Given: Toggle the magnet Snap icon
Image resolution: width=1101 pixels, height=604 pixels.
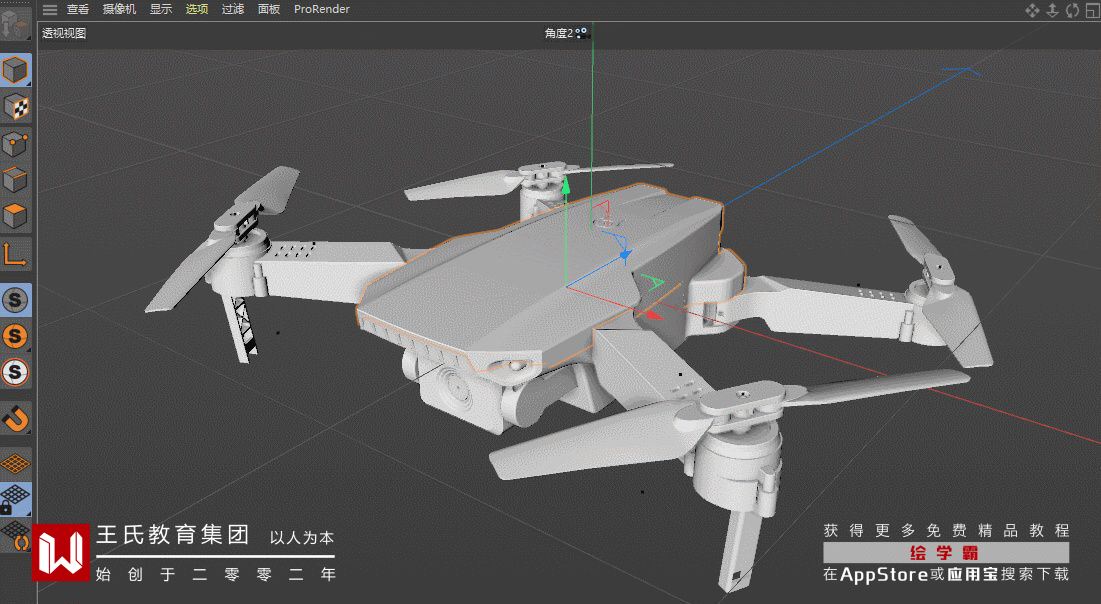Looking at the screenshot, I should (15, 419).
